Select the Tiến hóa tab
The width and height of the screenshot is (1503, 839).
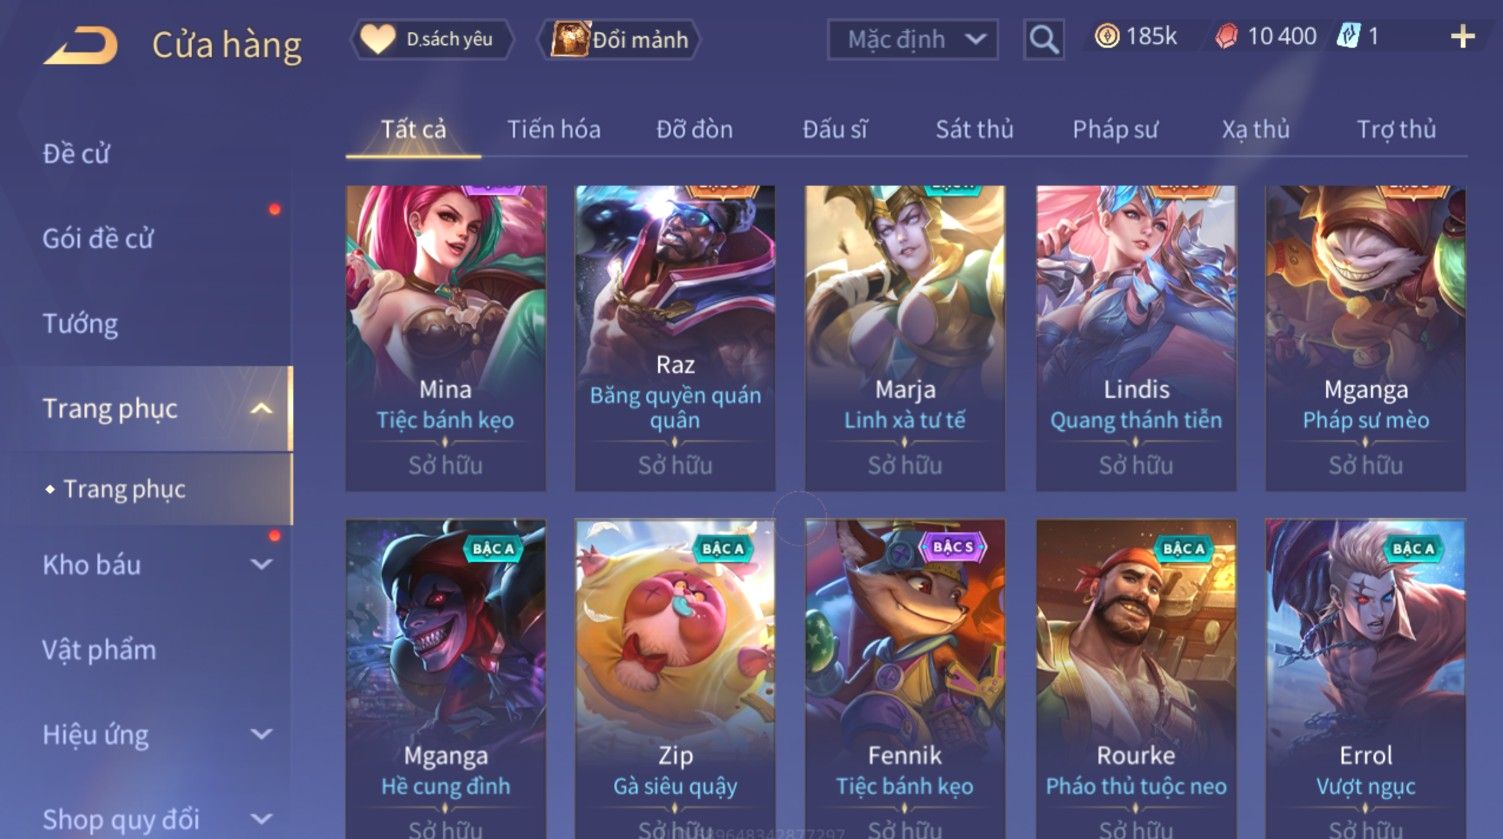[x=553, y=129]
